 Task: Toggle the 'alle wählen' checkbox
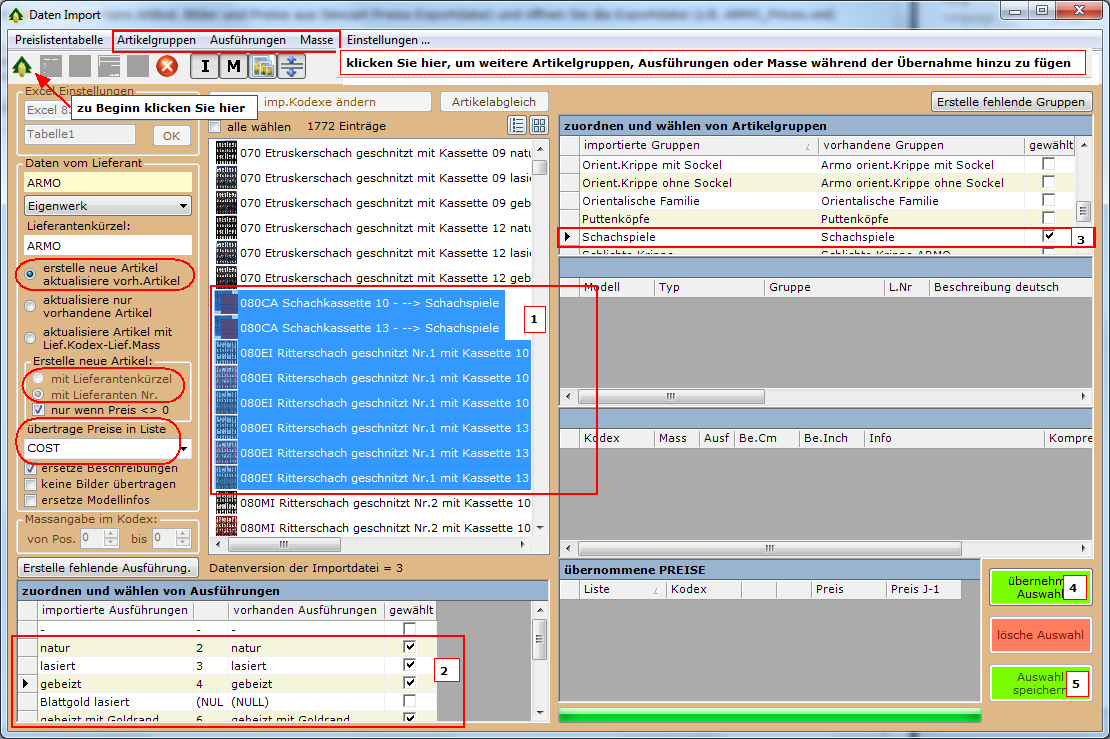(x=215, y=127)
